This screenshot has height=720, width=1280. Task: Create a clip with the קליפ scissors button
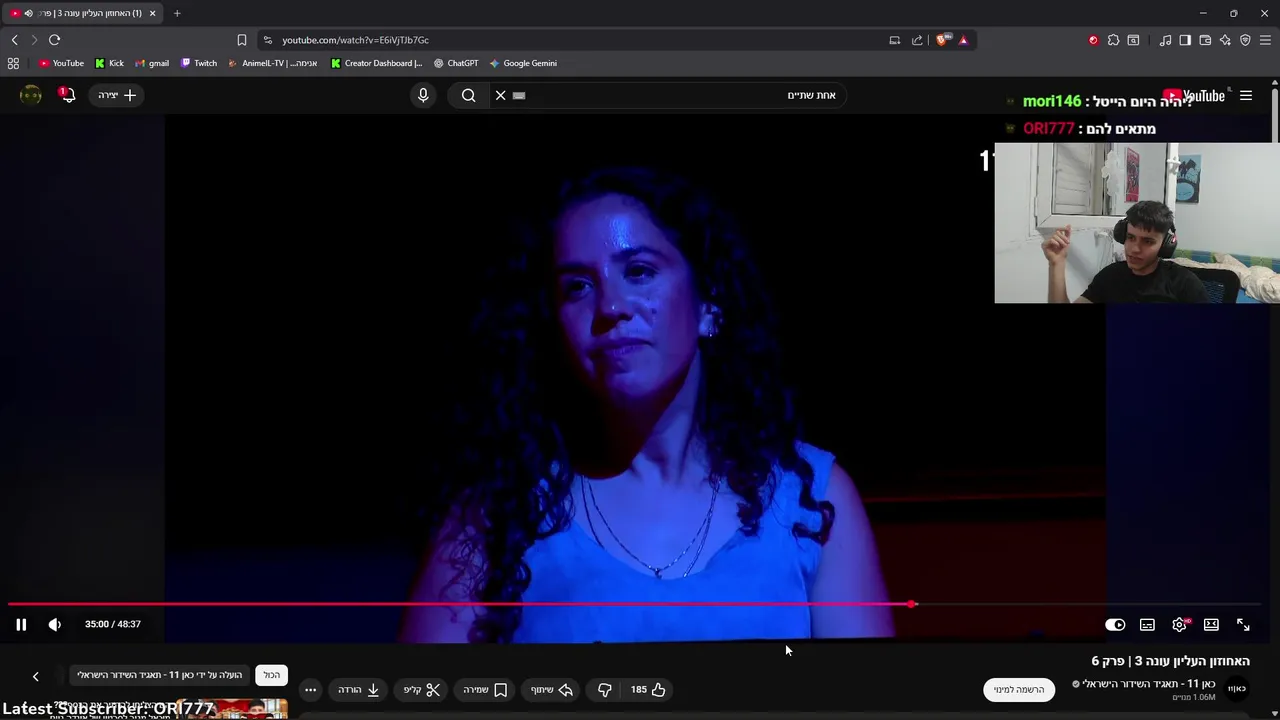[x=422, y=689]
